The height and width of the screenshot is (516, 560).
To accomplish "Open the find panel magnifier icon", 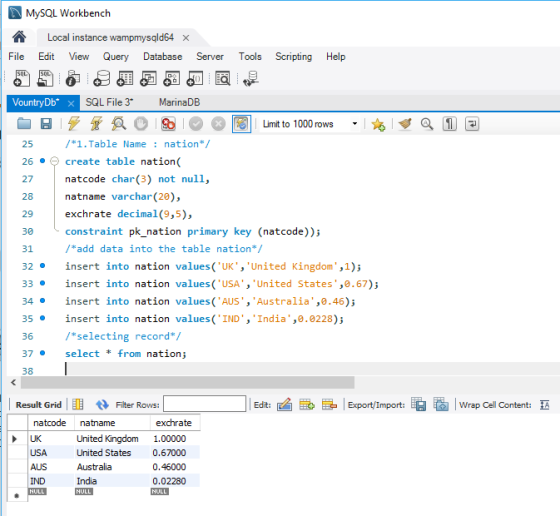I will (x=427, y=124).
